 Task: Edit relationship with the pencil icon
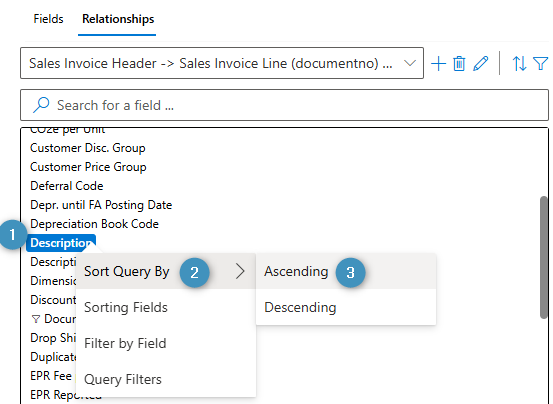[x=480, y=64]
